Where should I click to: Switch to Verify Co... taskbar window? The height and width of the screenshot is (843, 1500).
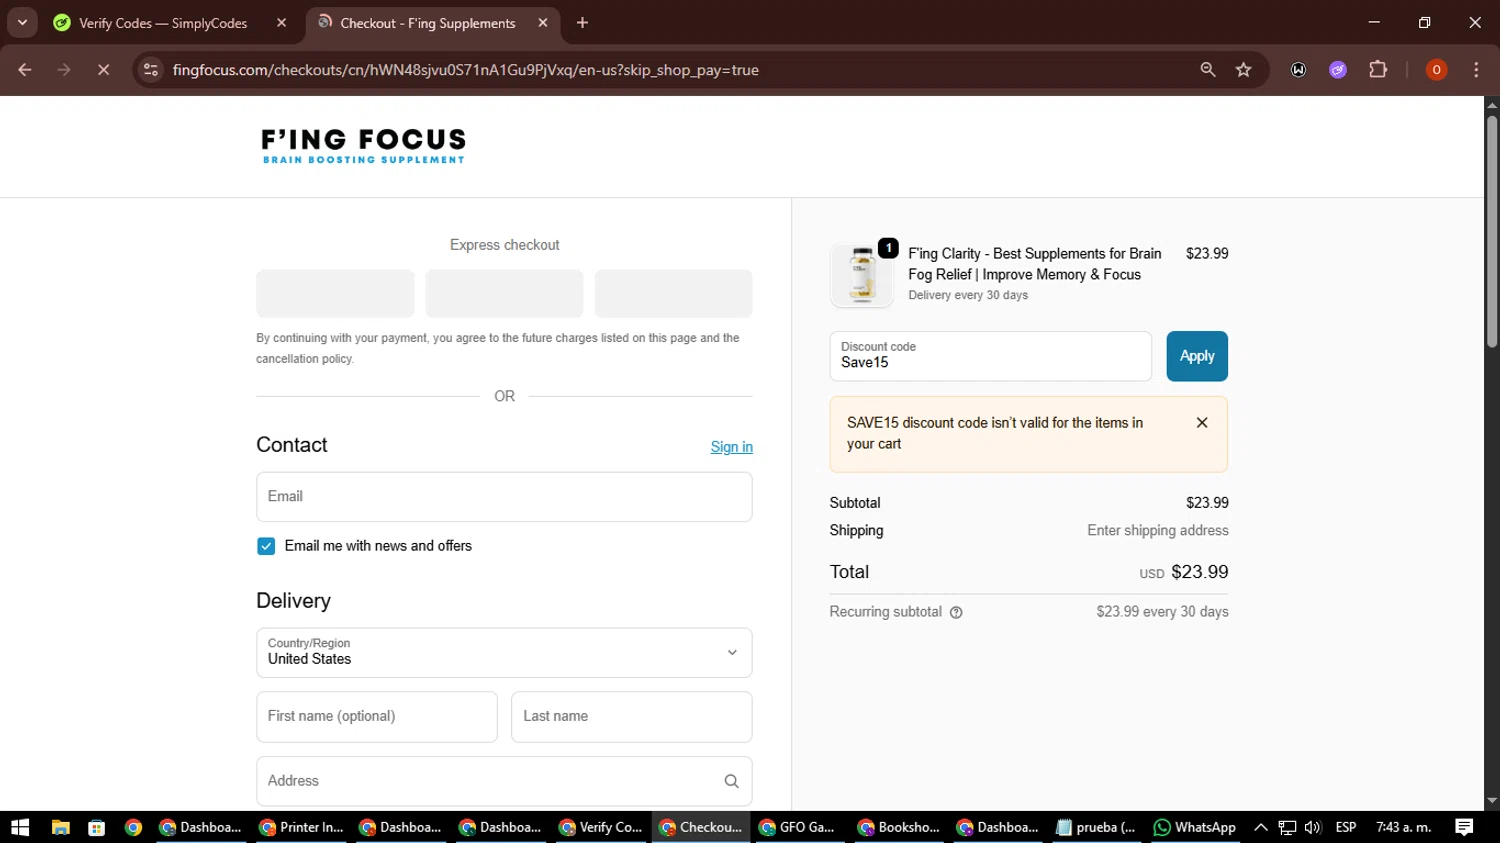601,827
